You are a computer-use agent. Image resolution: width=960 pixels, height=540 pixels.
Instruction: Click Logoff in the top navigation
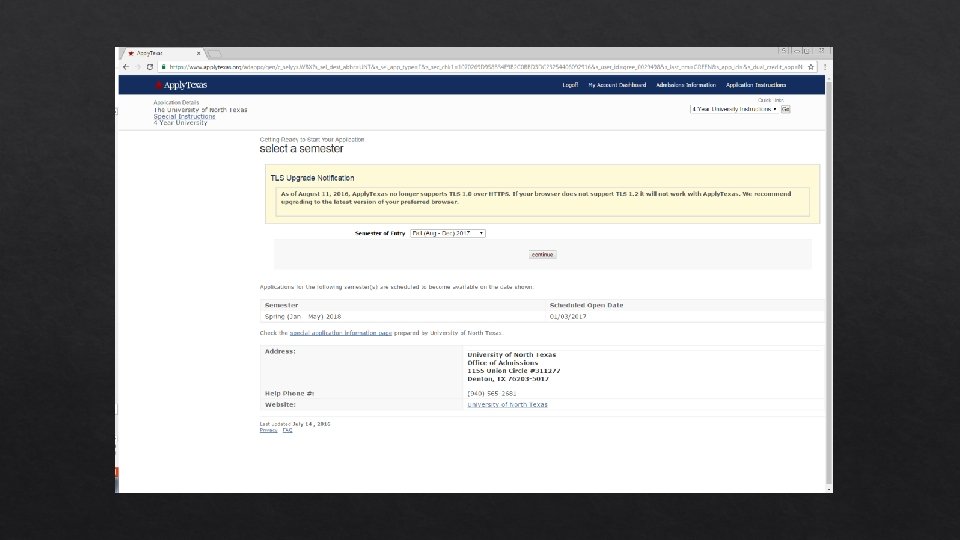click(x=570, y=85)
